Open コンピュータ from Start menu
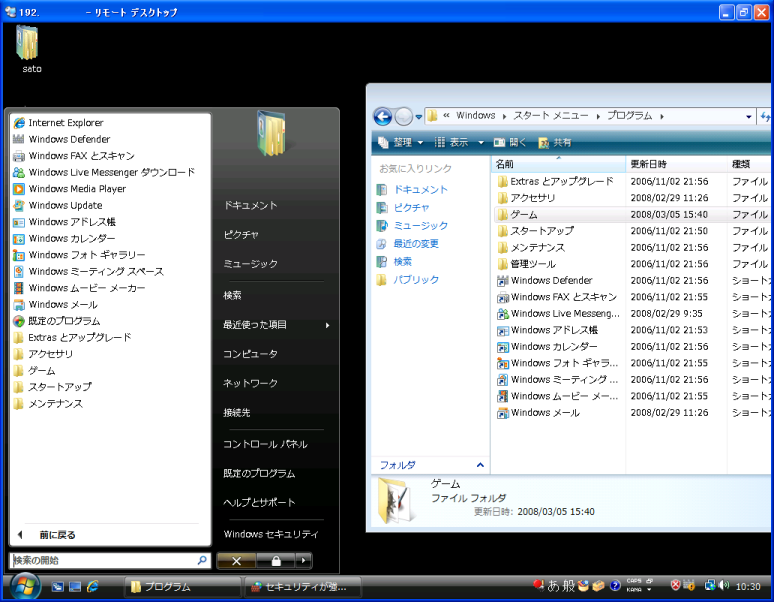The height and width of the screenshot is (602, 774). click(x=250, y=354)
